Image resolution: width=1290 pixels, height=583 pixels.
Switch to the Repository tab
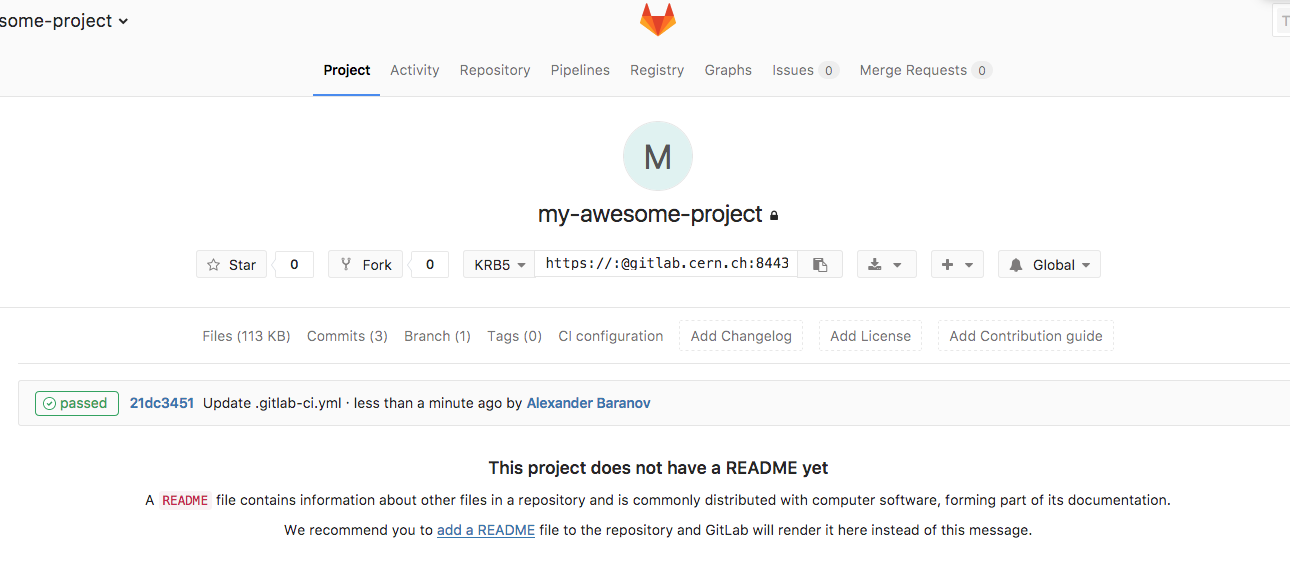click(x=495, y=70)
